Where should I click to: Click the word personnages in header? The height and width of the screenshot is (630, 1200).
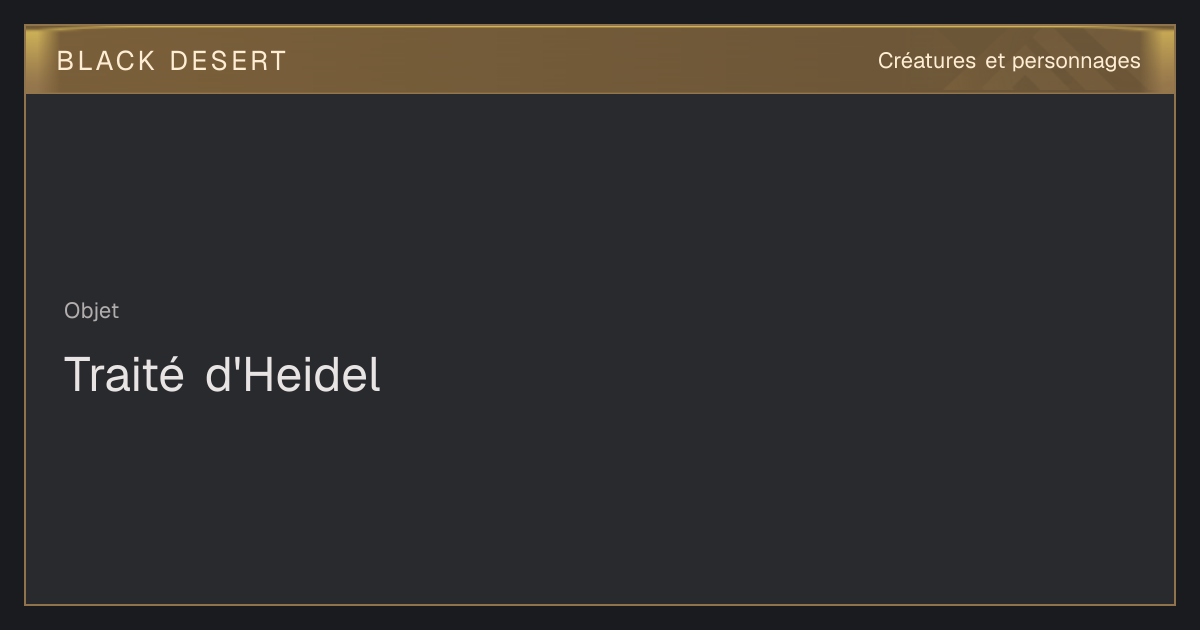coord(1076,62)
